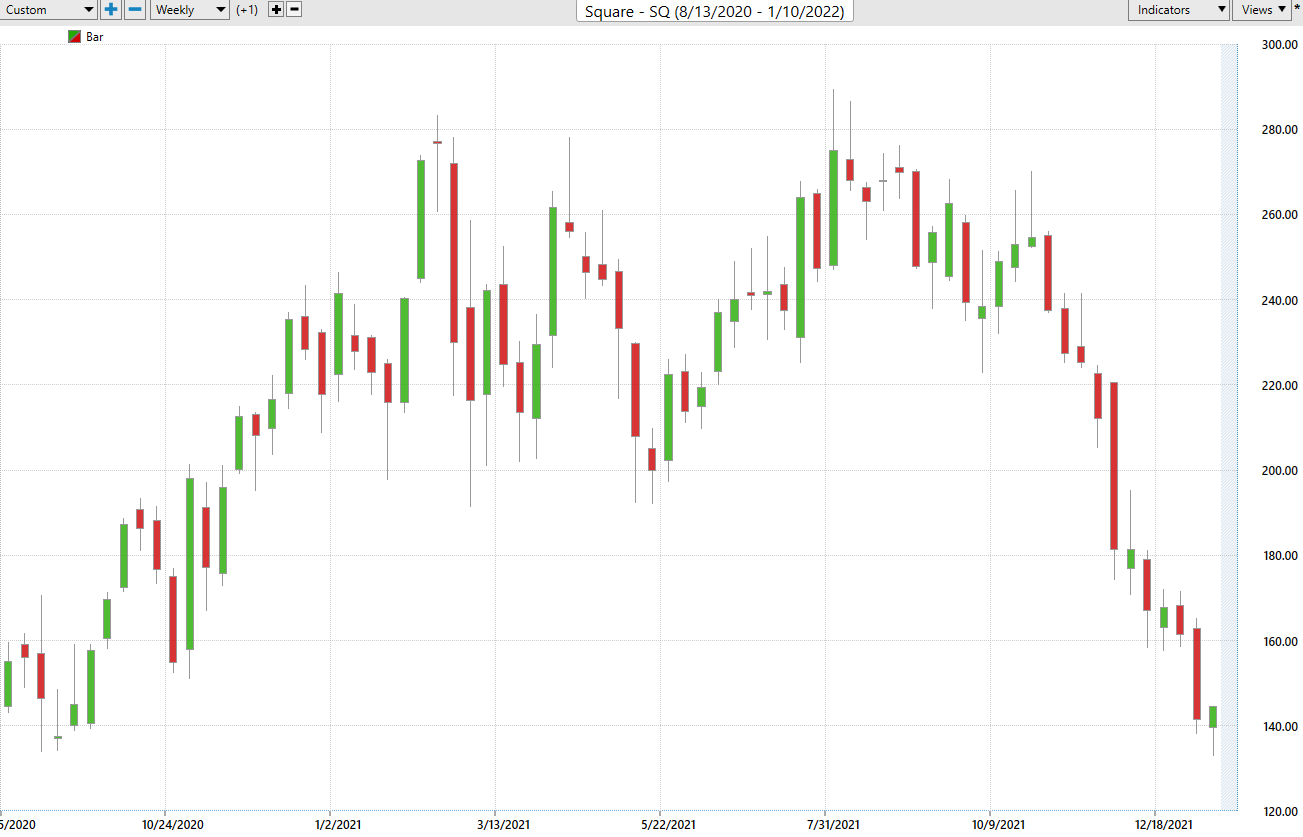Click the blue minus zoom-out button
This screenshot has height=837, width=1303.
coord(135,10)
